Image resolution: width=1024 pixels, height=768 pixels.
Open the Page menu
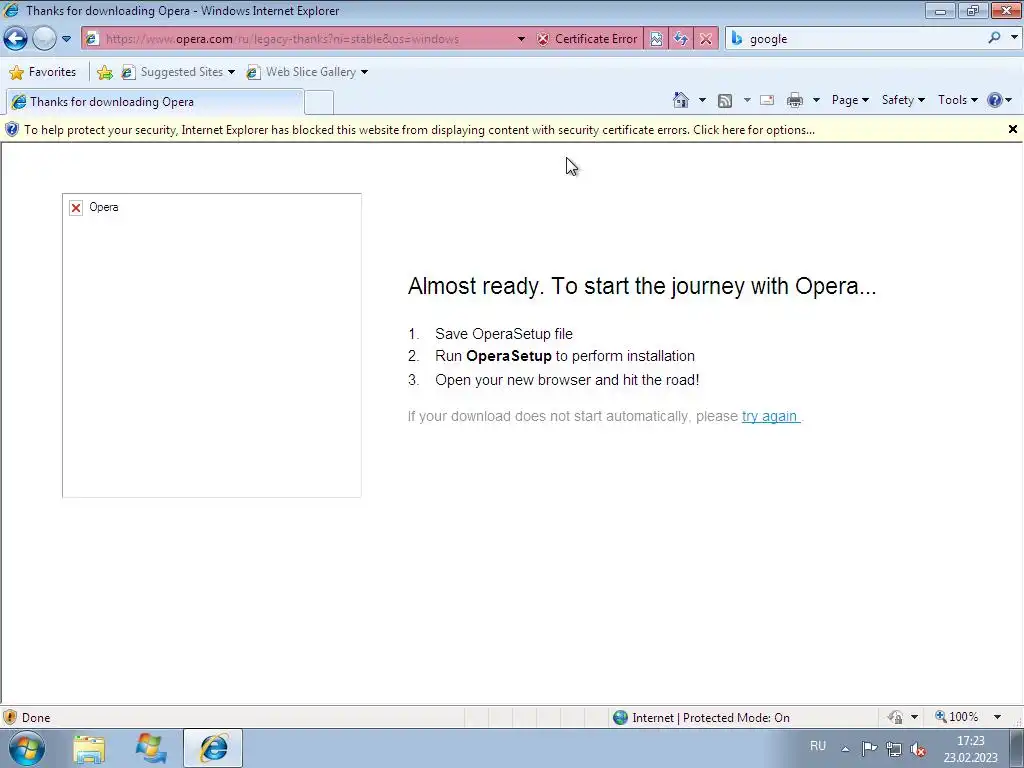(x=850, y=100)
